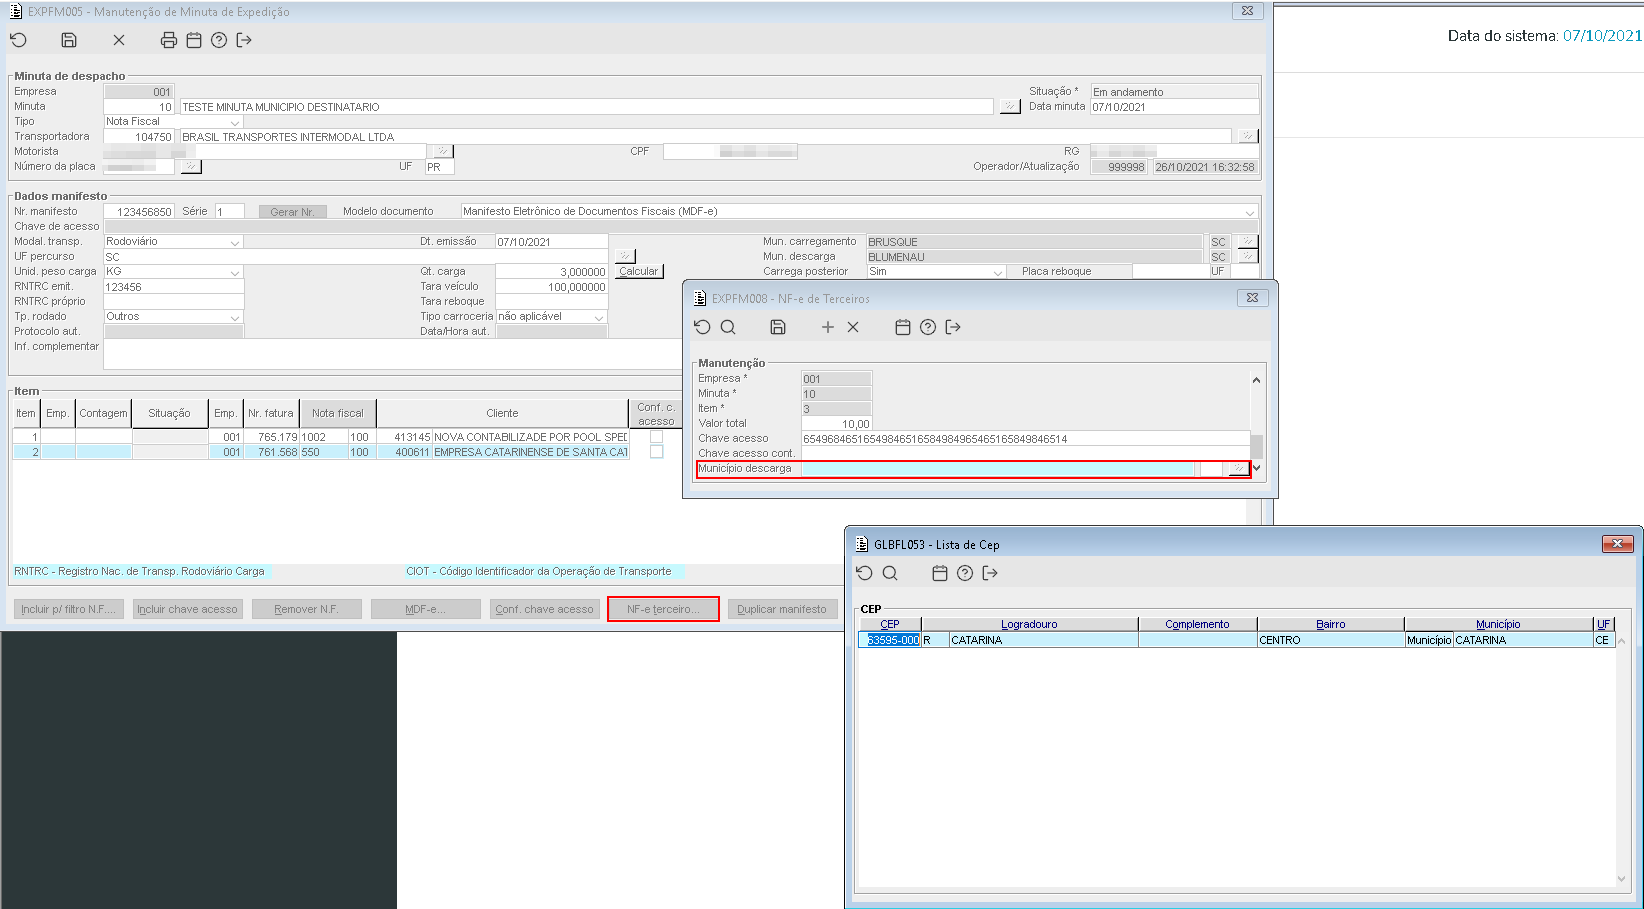Screen dimensions: 1644x909
Task: Refresh the Lista de Cep window
Action: (x=865, y=573)
